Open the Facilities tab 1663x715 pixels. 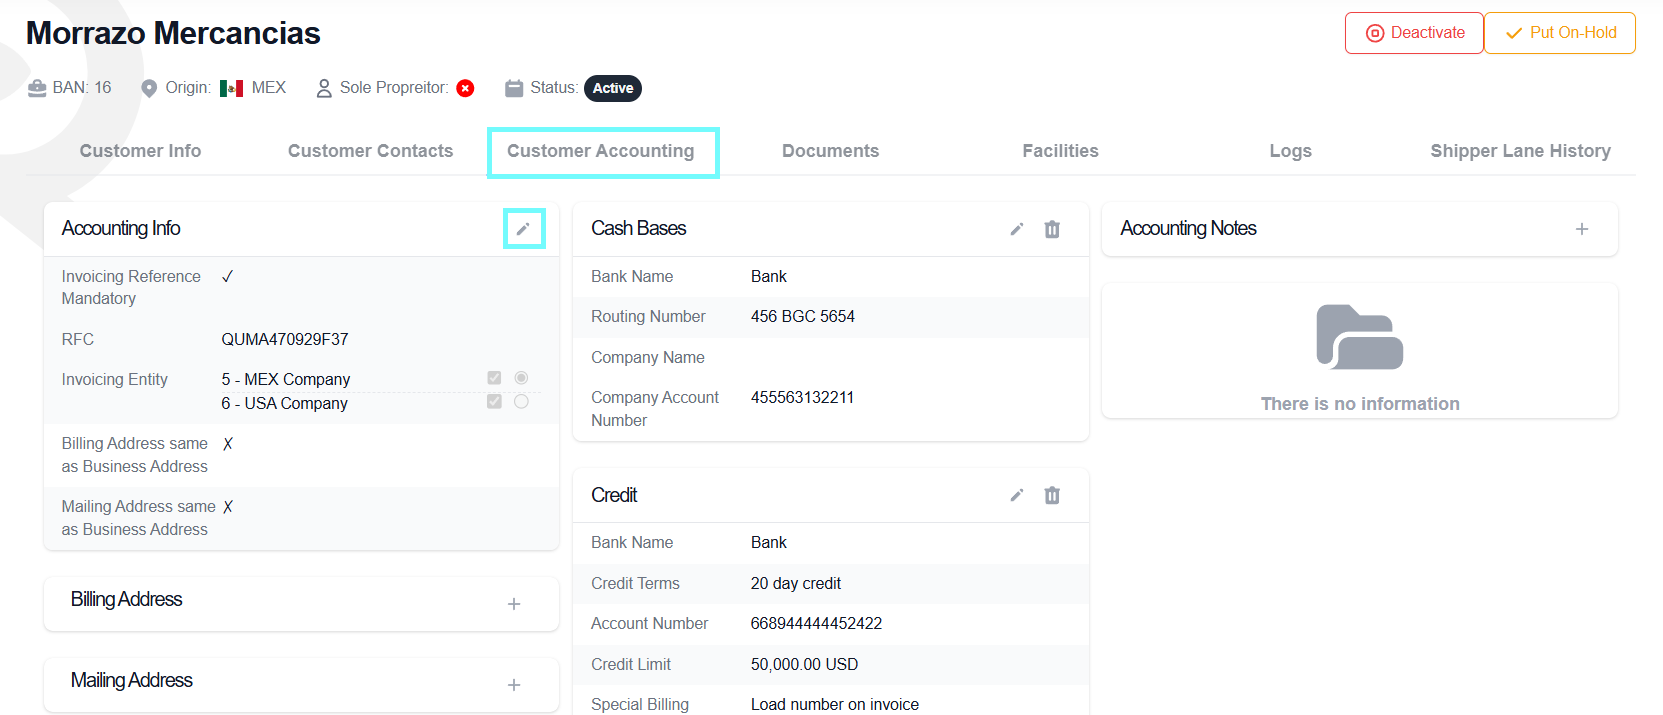point(1060,151)
